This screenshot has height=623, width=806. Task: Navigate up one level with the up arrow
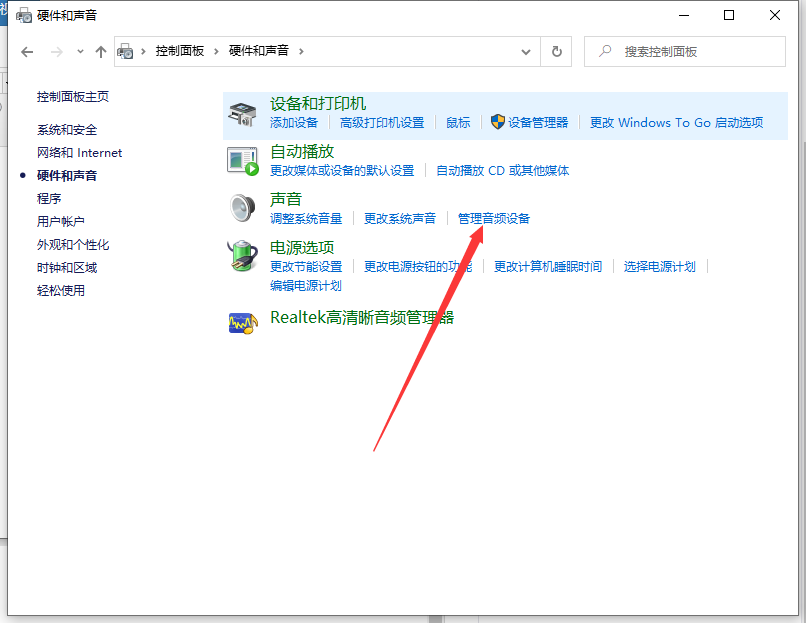pos(100,51)
